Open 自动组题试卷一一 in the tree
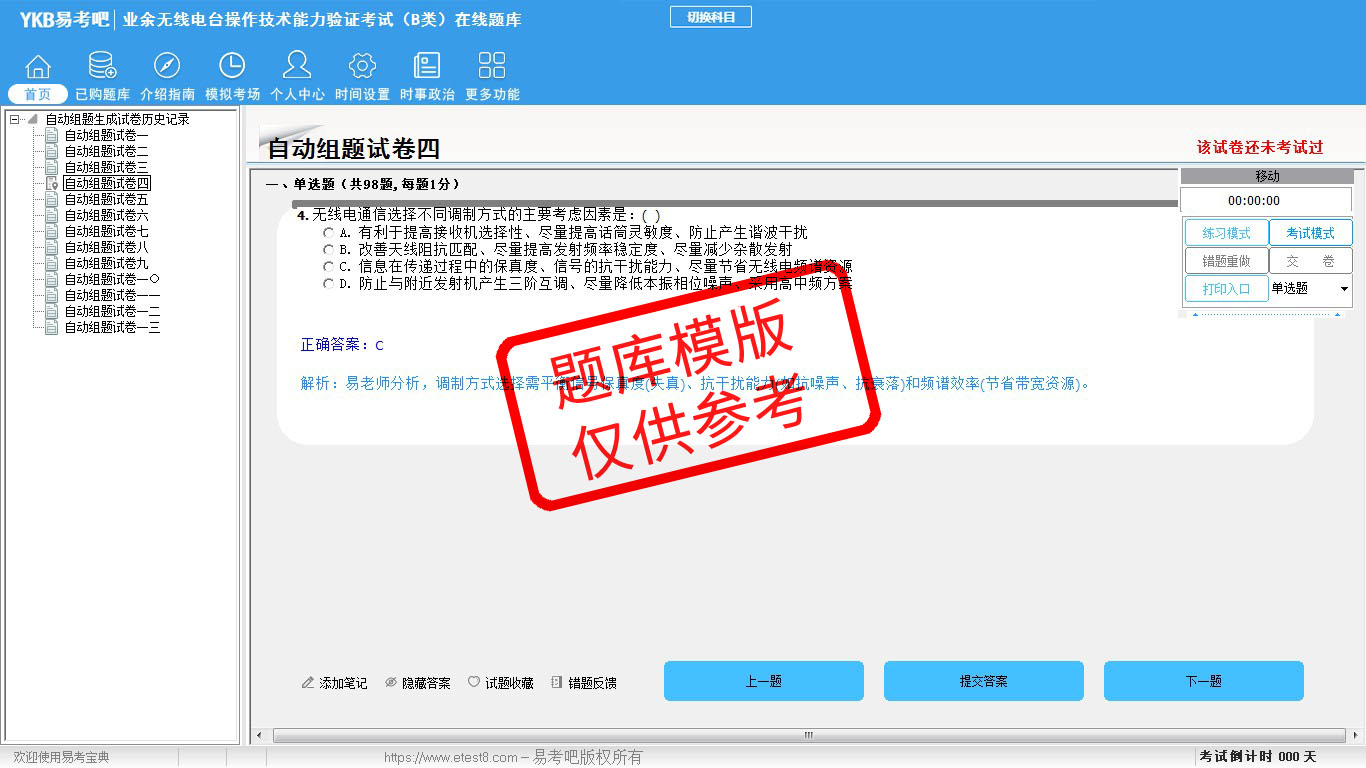The image size is (1366, 768). point(112,296)
